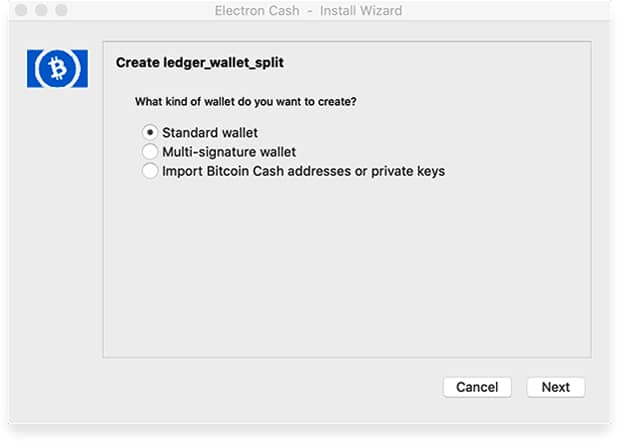
Task: Cancel the install wizard
Action: [477, 387]
